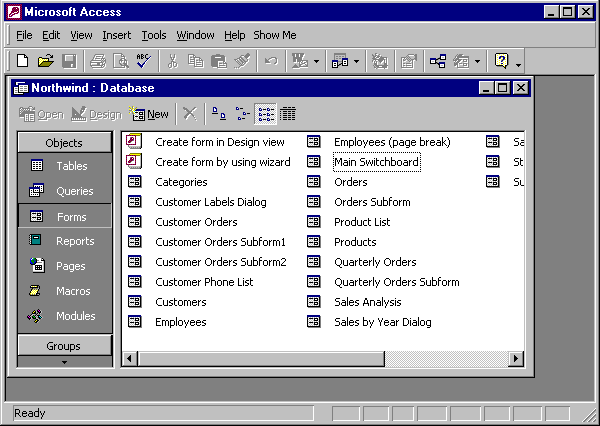This screenshot has height=426, width=600.
Task: Open a database with the folder icon
Action: pyautogui.click(x=46, y=61)
